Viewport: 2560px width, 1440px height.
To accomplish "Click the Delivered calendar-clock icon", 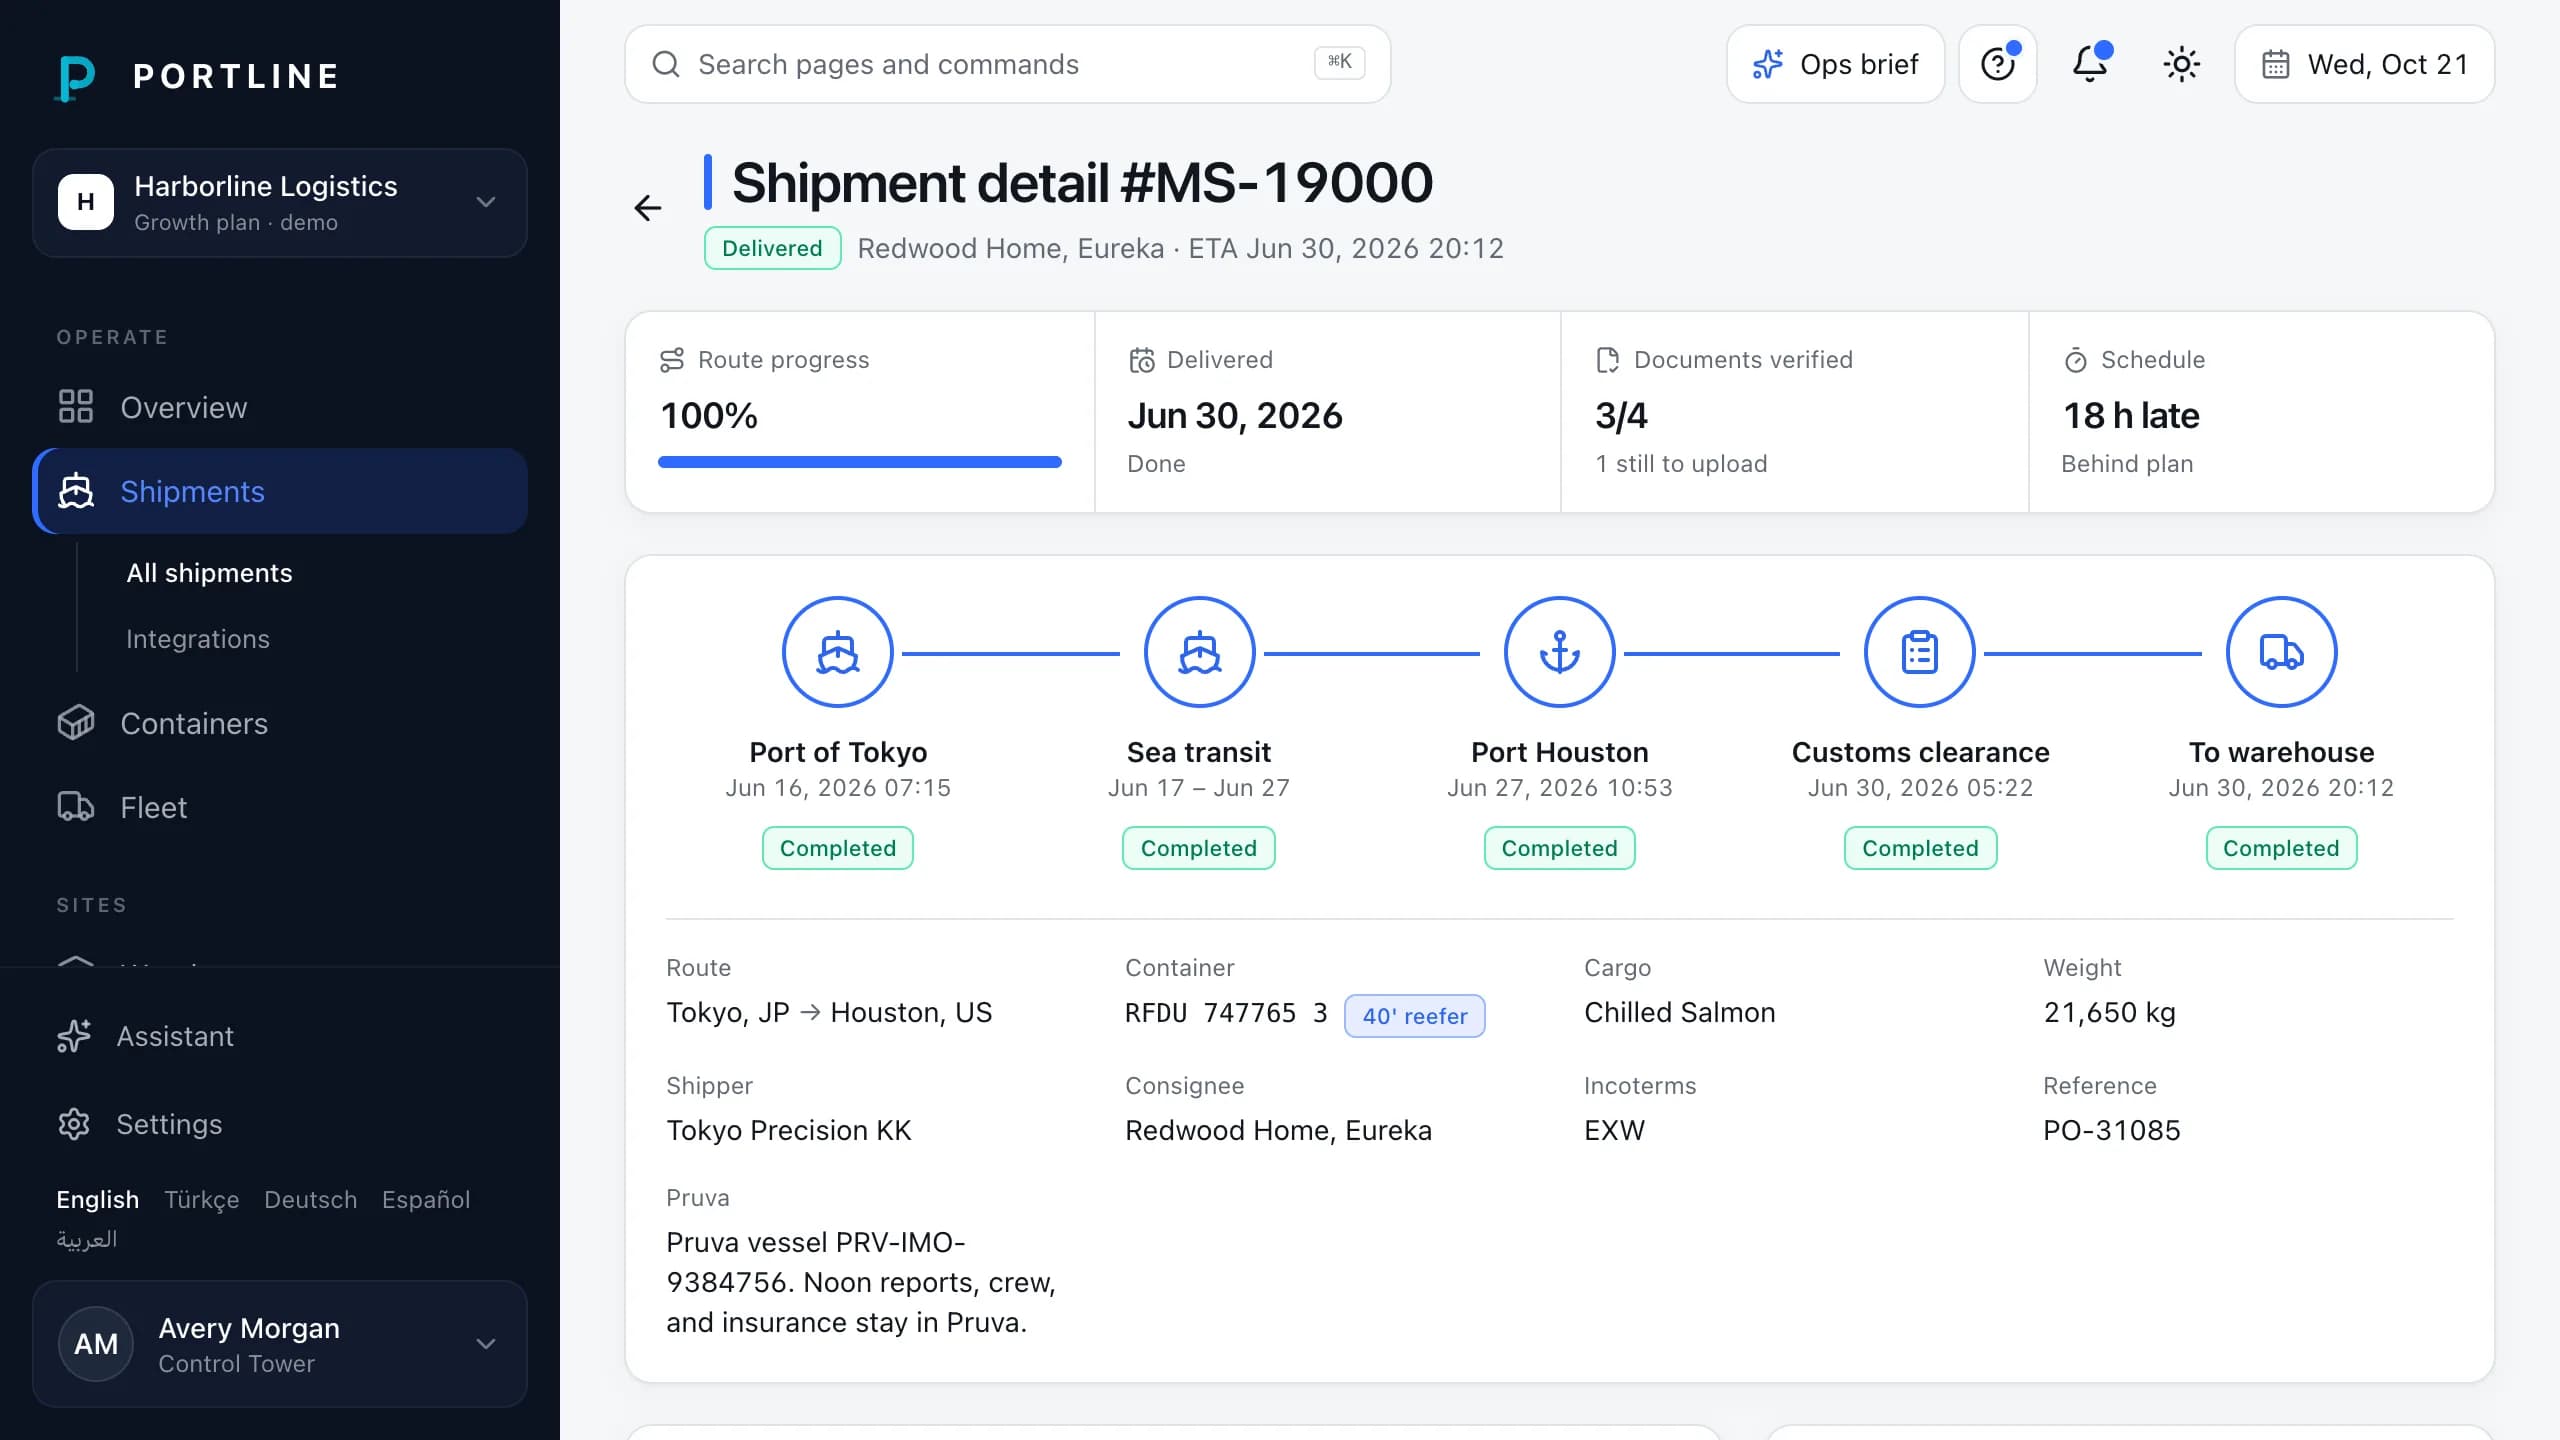I will [x=1141, y=360].
